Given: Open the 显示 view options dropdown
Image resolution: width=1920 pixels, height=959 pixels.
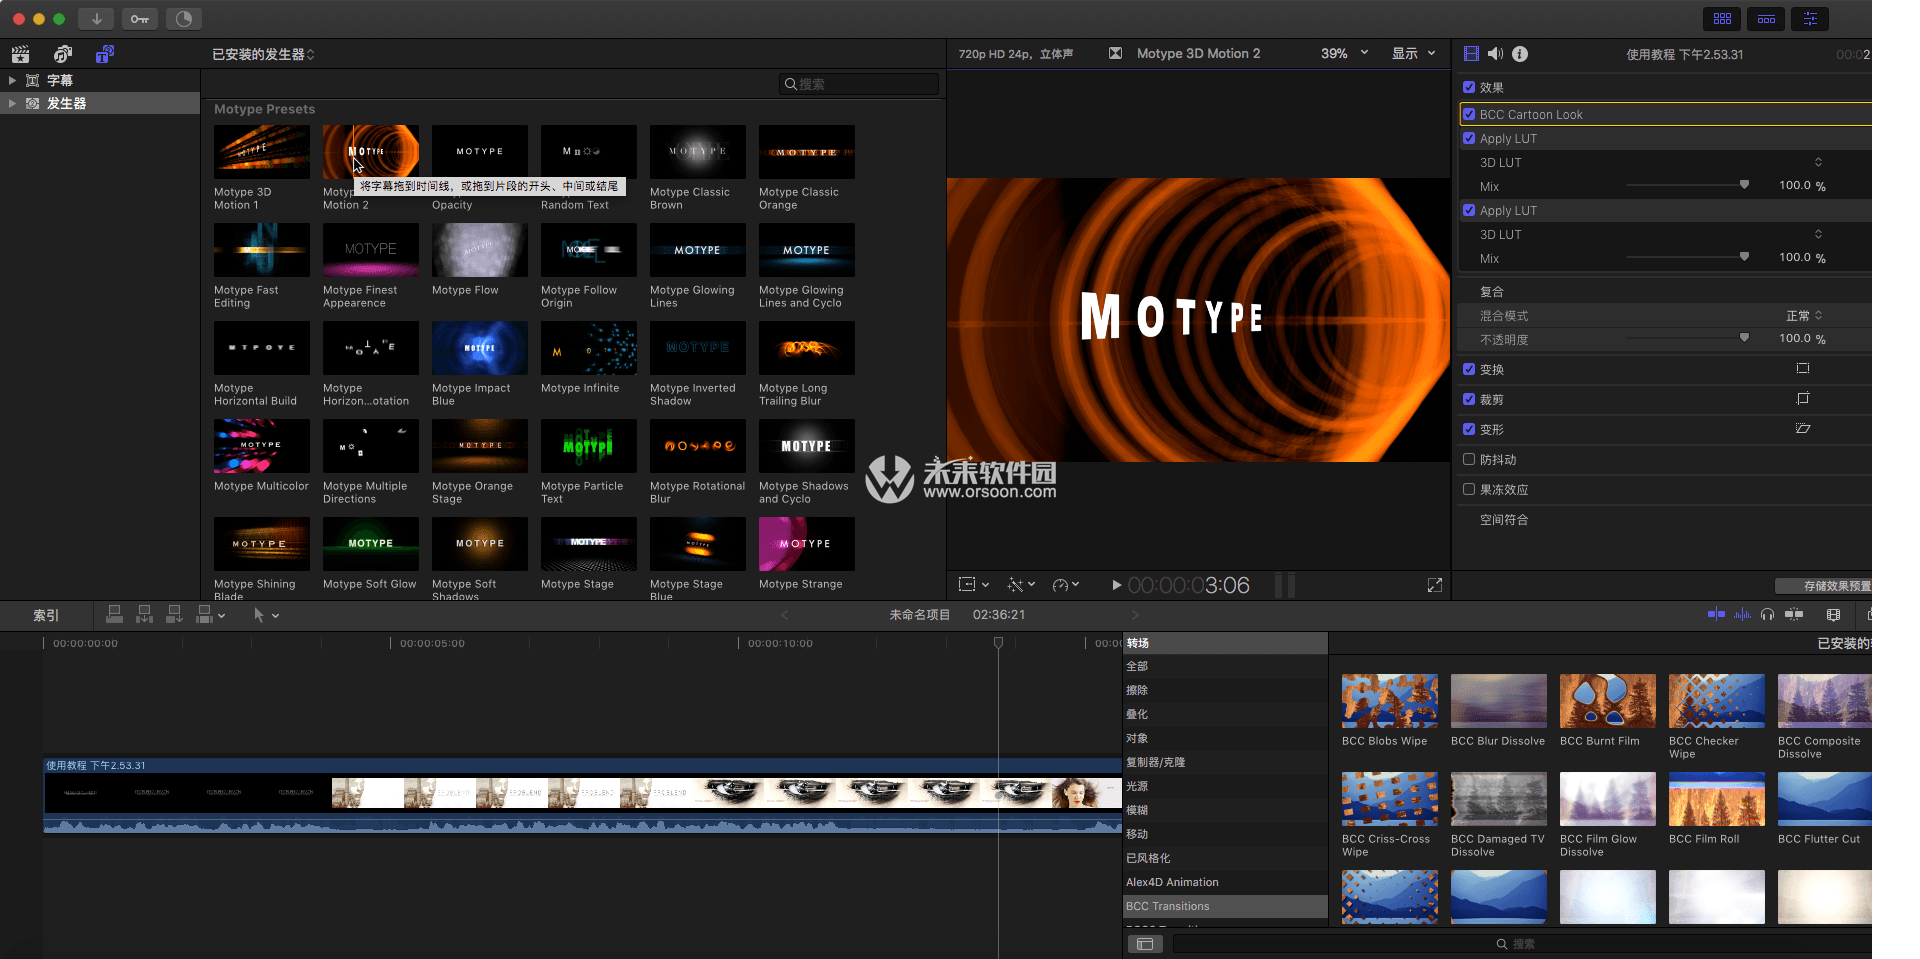Looking at the screenshot, I should coord(1414,54).
